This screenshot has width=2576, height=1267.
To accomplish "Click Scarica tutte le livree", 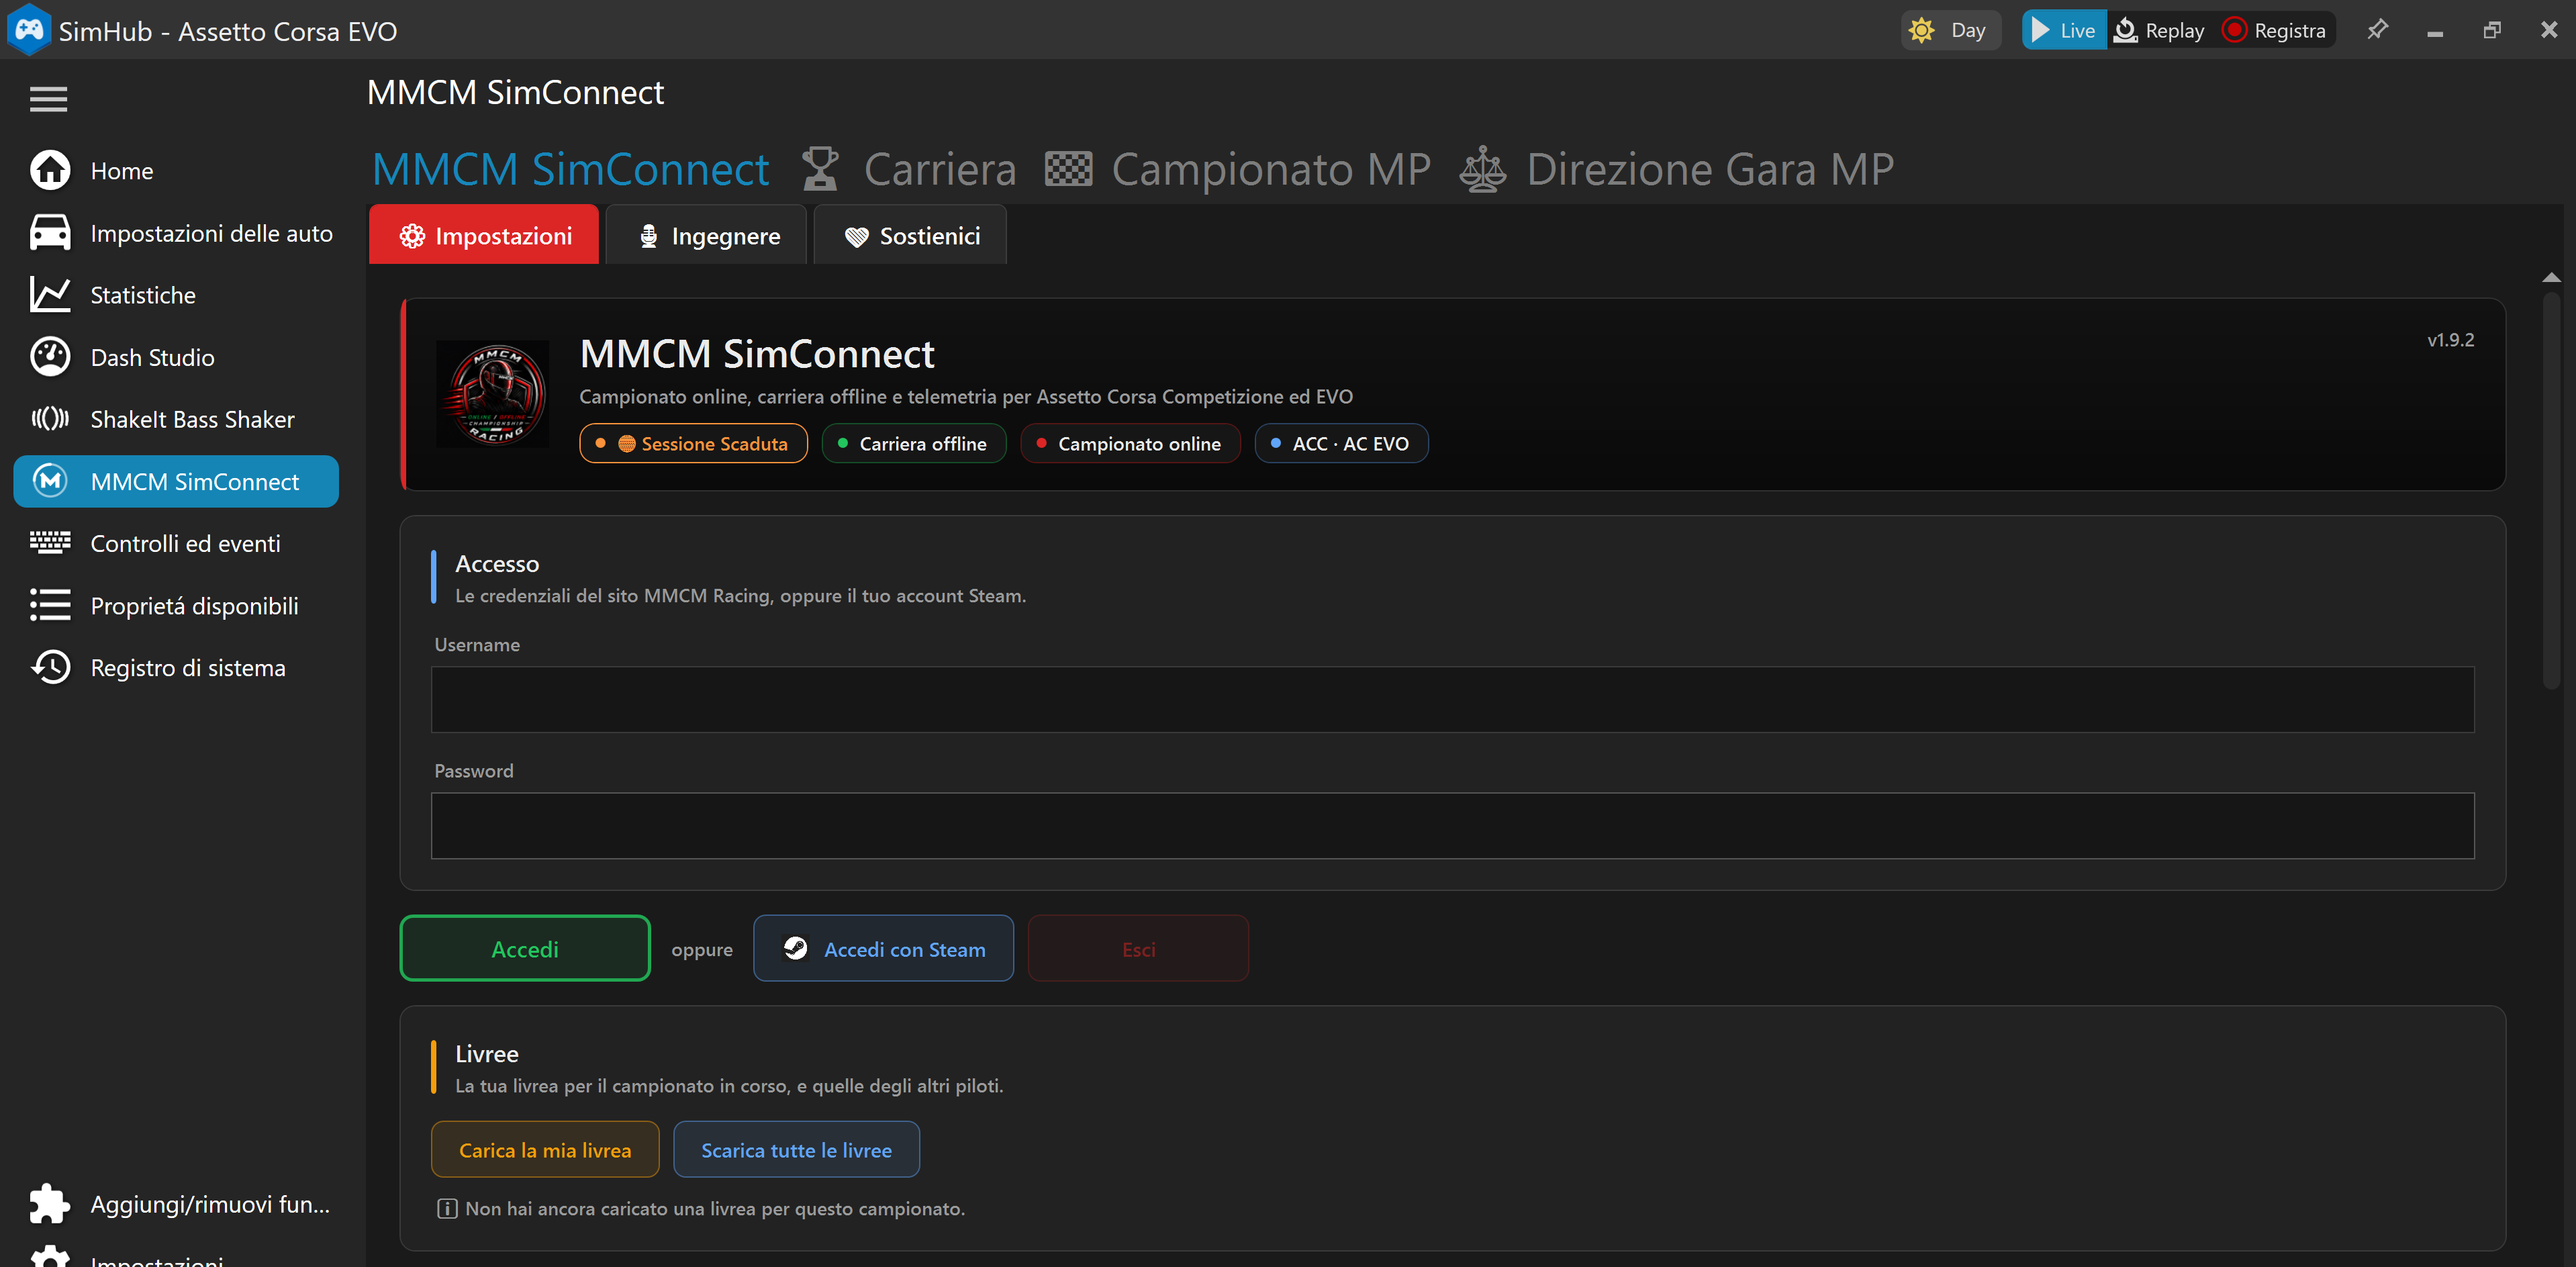I will point(797,1149).
